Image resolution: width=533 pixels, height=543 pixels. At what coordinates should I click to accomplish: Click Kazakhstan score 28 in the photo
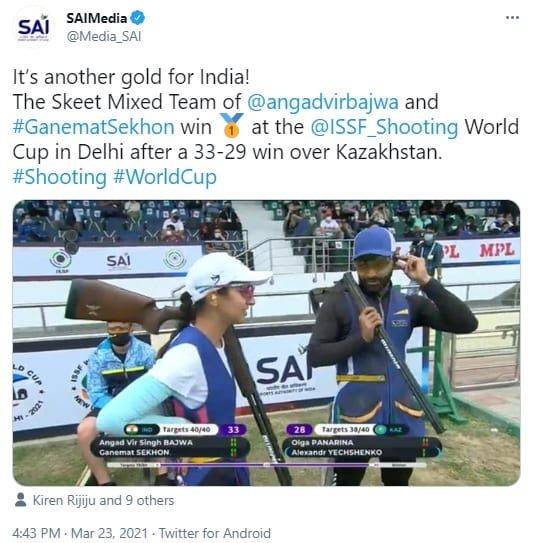click(299, 430)
